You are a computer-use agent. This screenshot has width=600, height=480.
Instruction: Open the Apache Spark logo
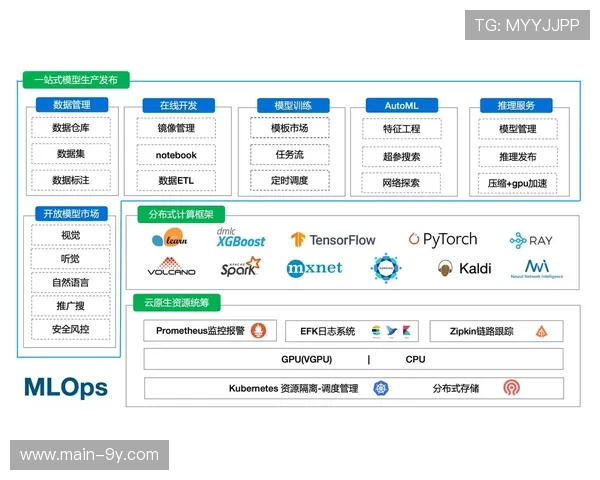click(x=240, y=267)
